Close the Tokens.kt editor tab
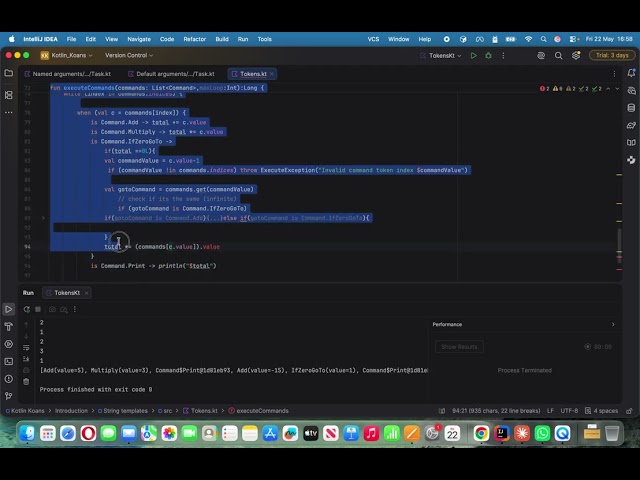 click(x=272, y=74)
